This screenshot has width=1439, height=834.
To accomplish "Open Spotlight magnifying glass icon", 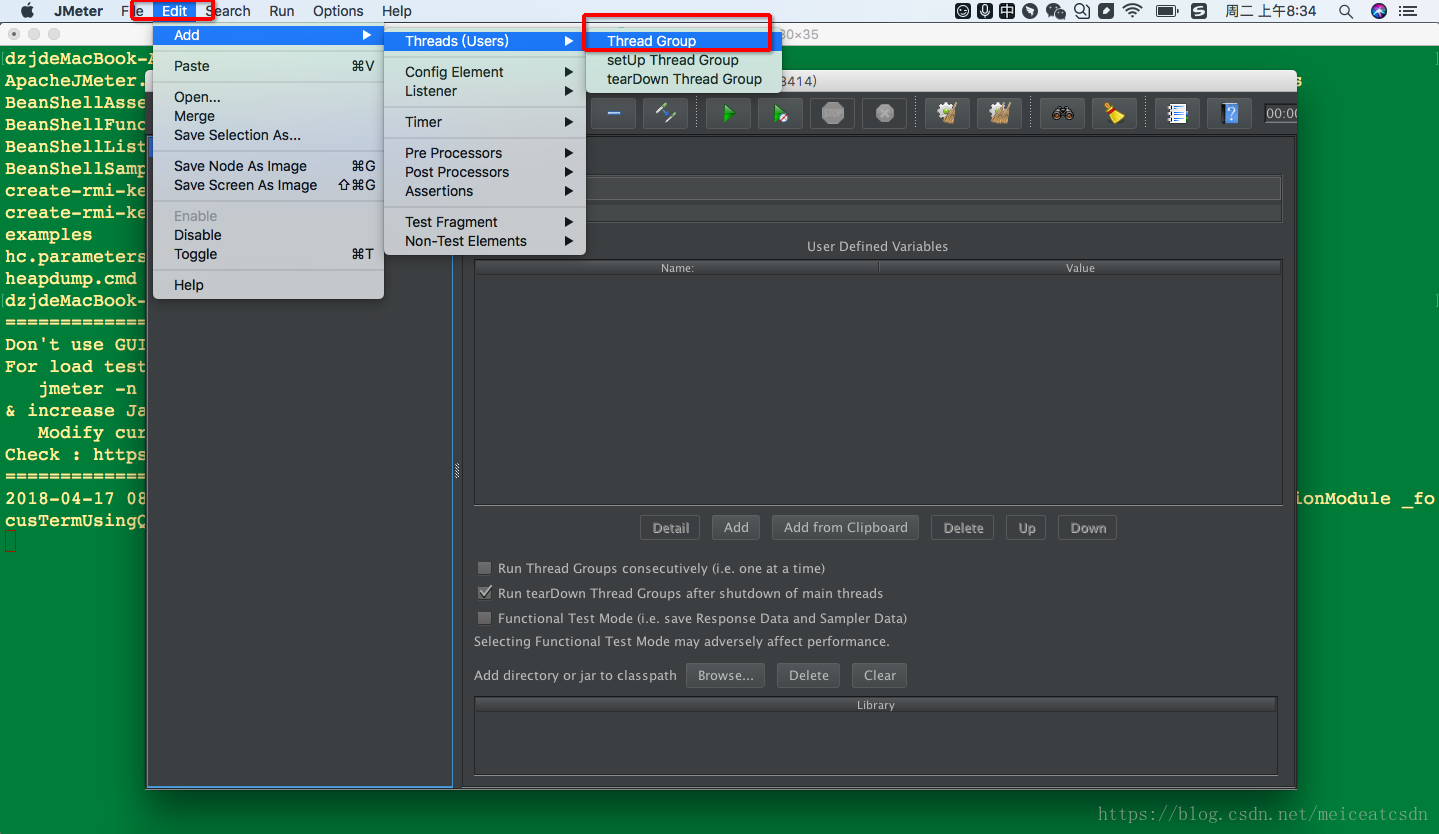I will click(x=1346, y=11).
